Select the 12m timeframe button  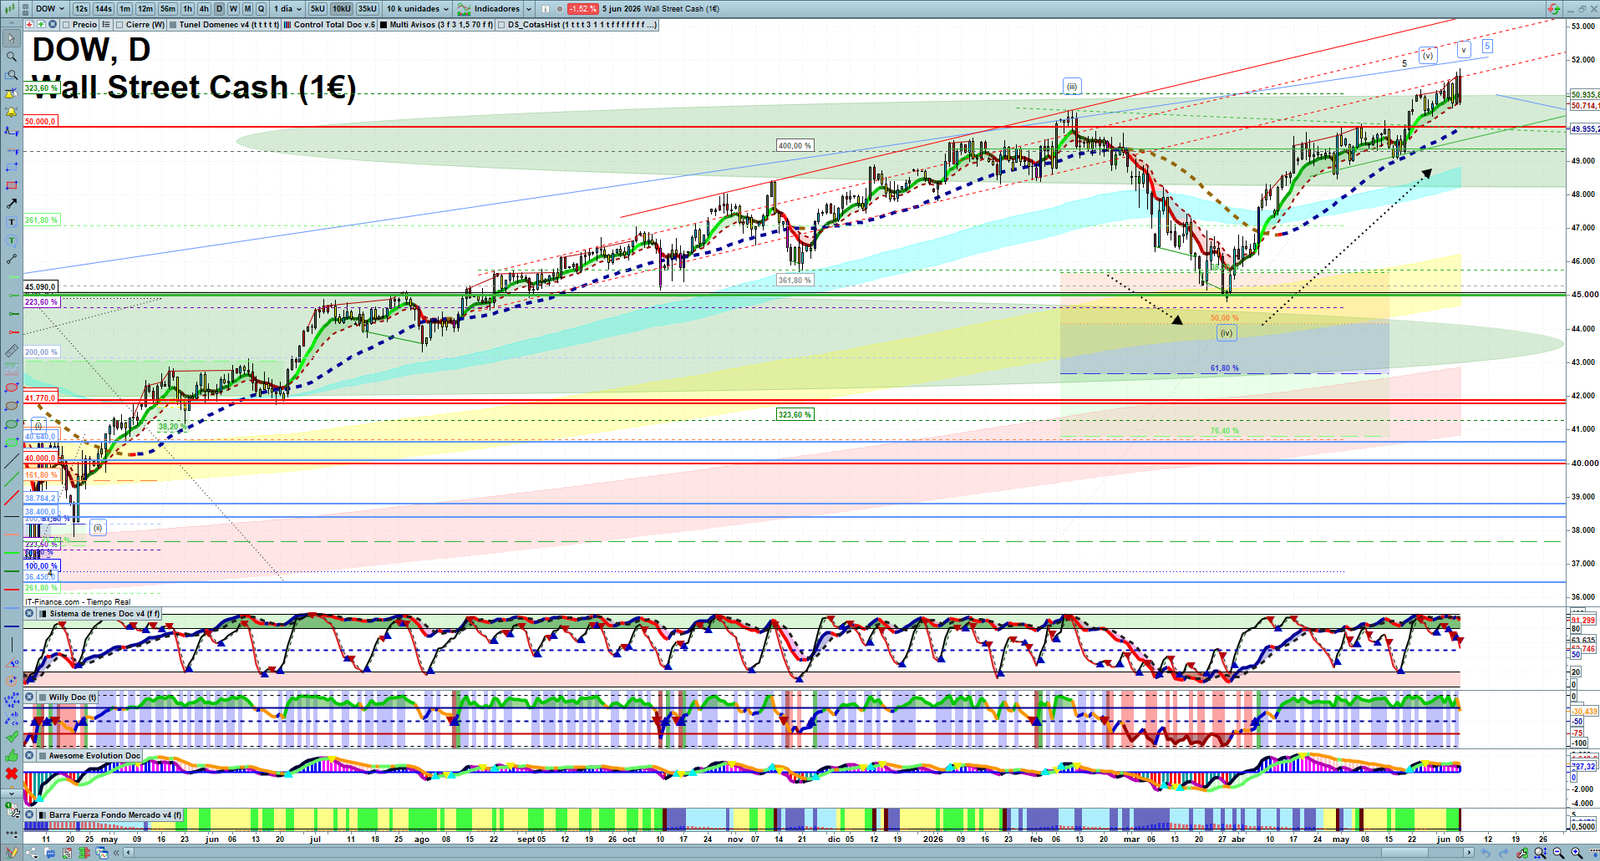tap(145, 9)
